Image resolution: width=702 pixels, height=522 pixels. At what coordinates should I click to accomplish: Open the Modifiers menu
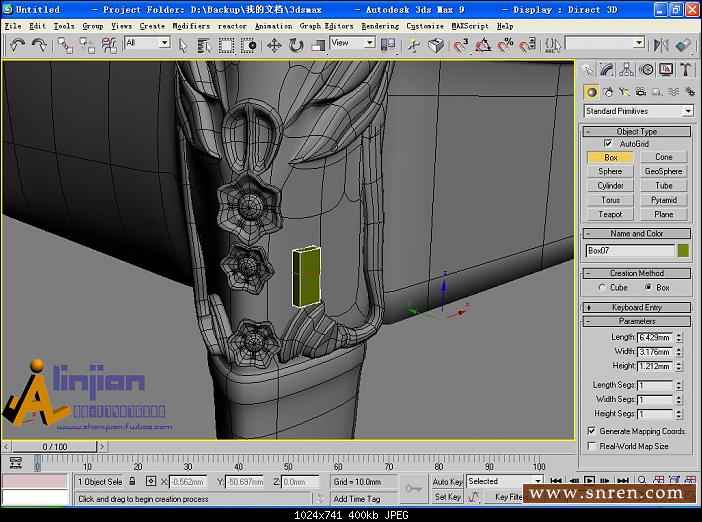pyautogui.click(x=190, y=26)
